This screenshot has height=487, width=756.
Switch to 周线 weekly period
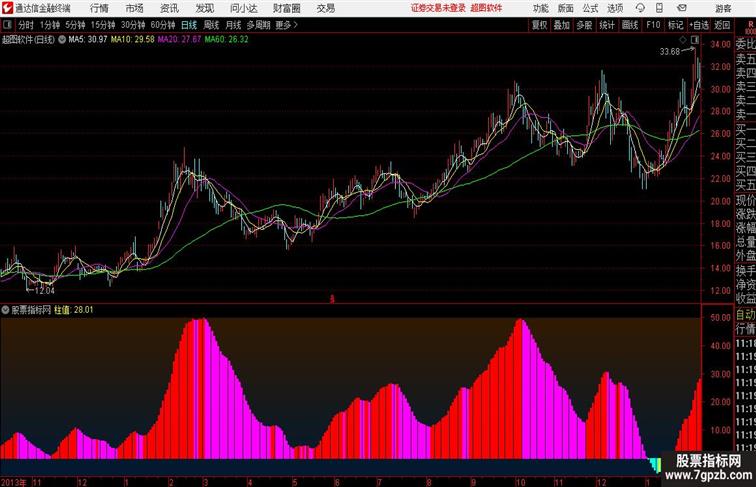[211, 25]
